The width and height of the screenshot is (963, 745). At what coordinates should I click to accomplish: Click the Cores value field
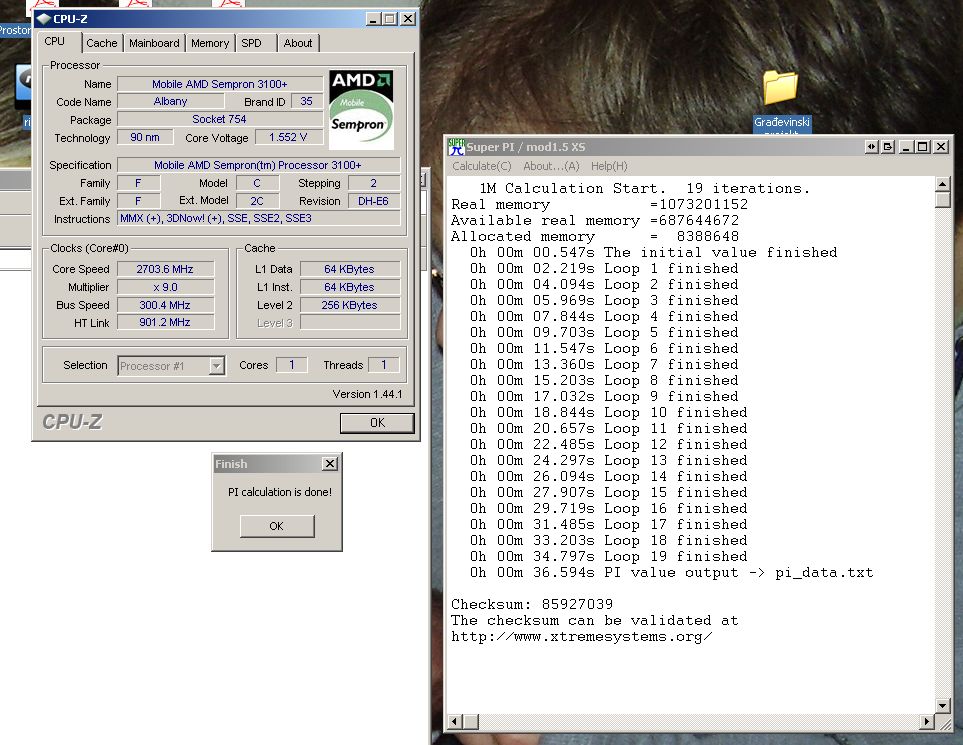click(292, 365)
